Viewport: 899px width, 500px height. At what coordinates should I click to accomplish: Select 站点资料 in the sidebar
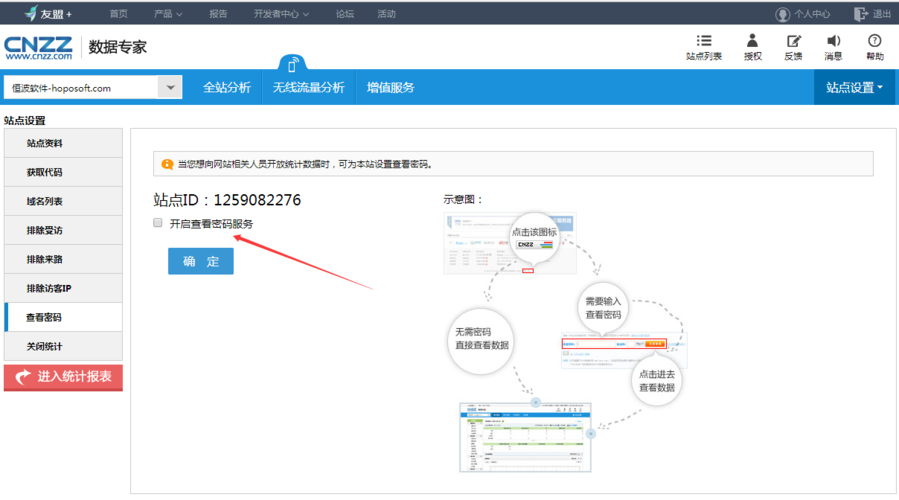pos(63,143)
